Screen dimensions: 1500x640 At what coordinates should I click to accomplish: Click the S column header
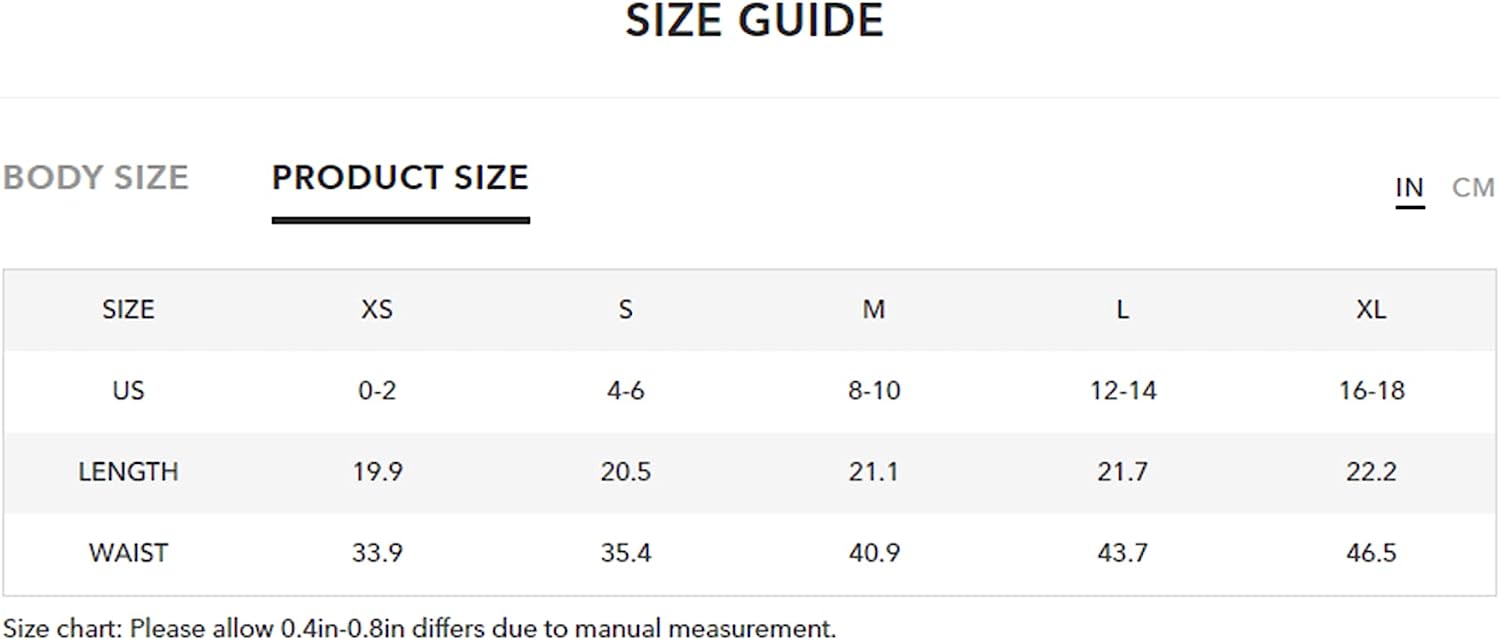click(625, 310)
